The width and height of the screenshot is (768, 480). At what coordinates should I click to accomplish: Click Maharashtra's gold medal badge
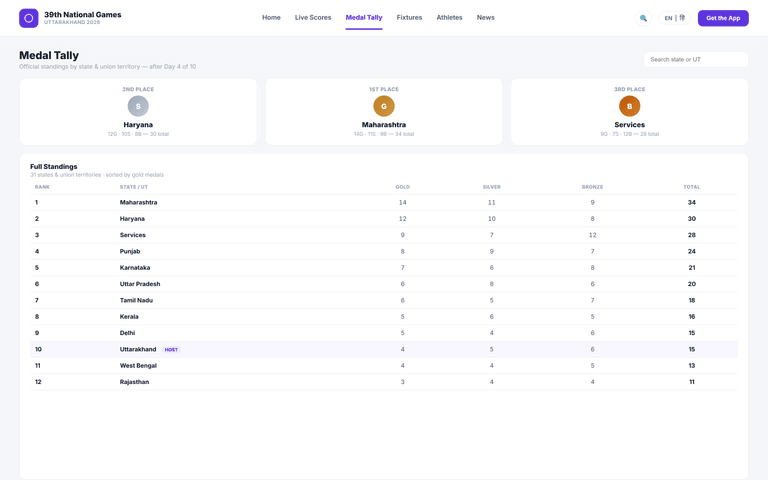click(384, 106)
